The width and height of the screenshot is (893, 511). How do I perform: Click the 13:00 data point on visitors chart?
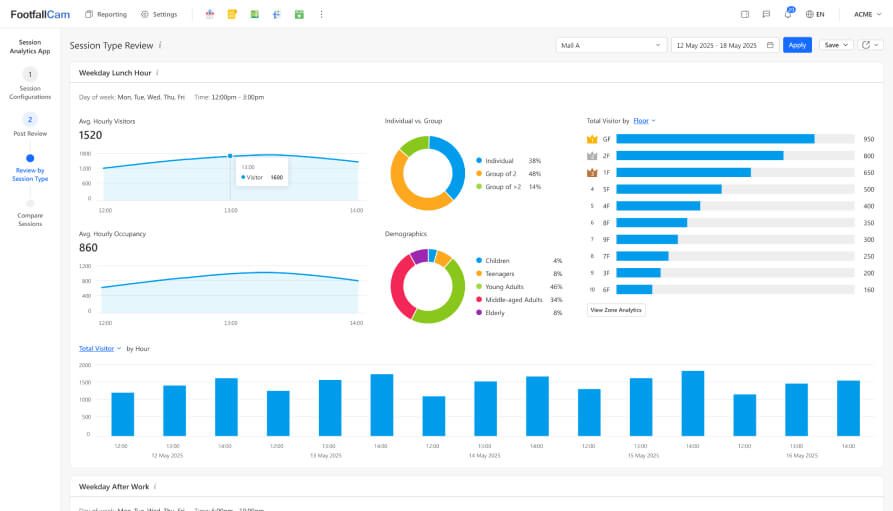230,156
